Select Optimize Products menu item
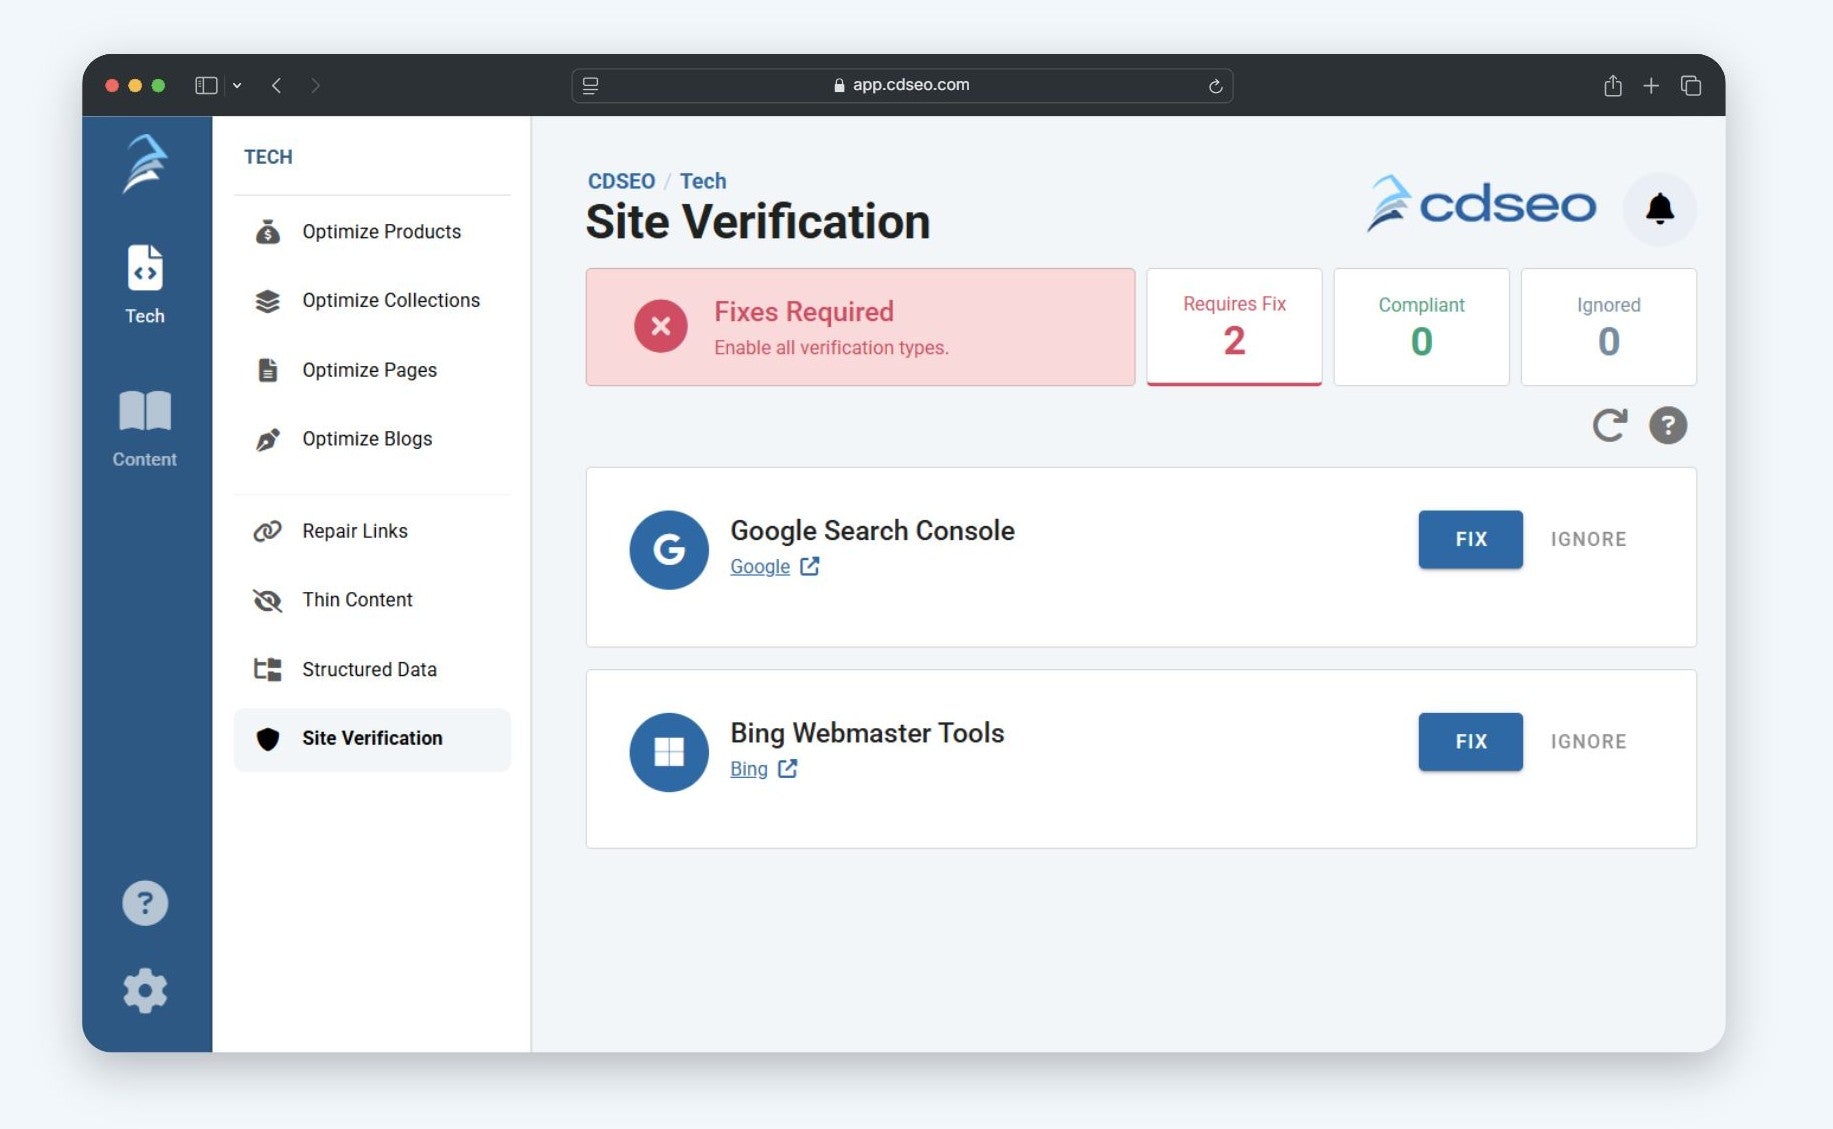The height and width of the screenshot is (1129, 1833). click(381, 232)
